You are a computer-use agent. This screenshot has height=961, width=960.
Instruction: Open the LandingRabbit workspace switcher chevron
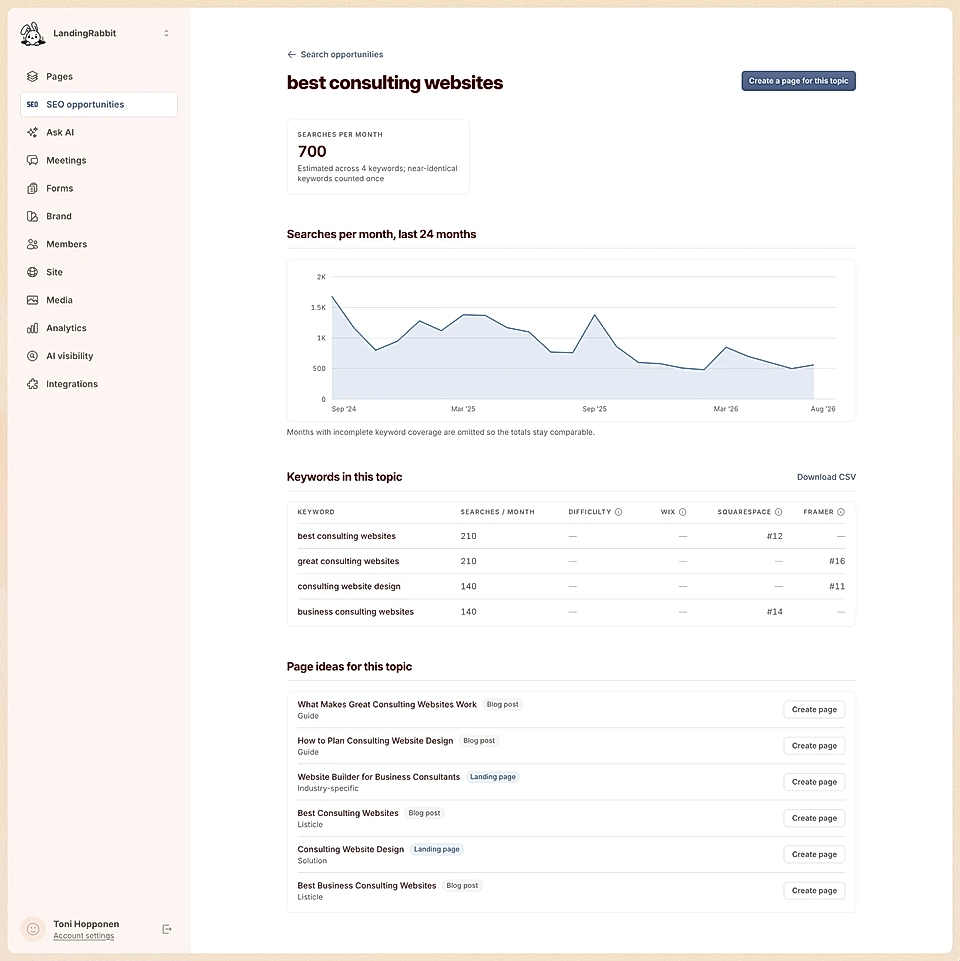tap(166, 33)
